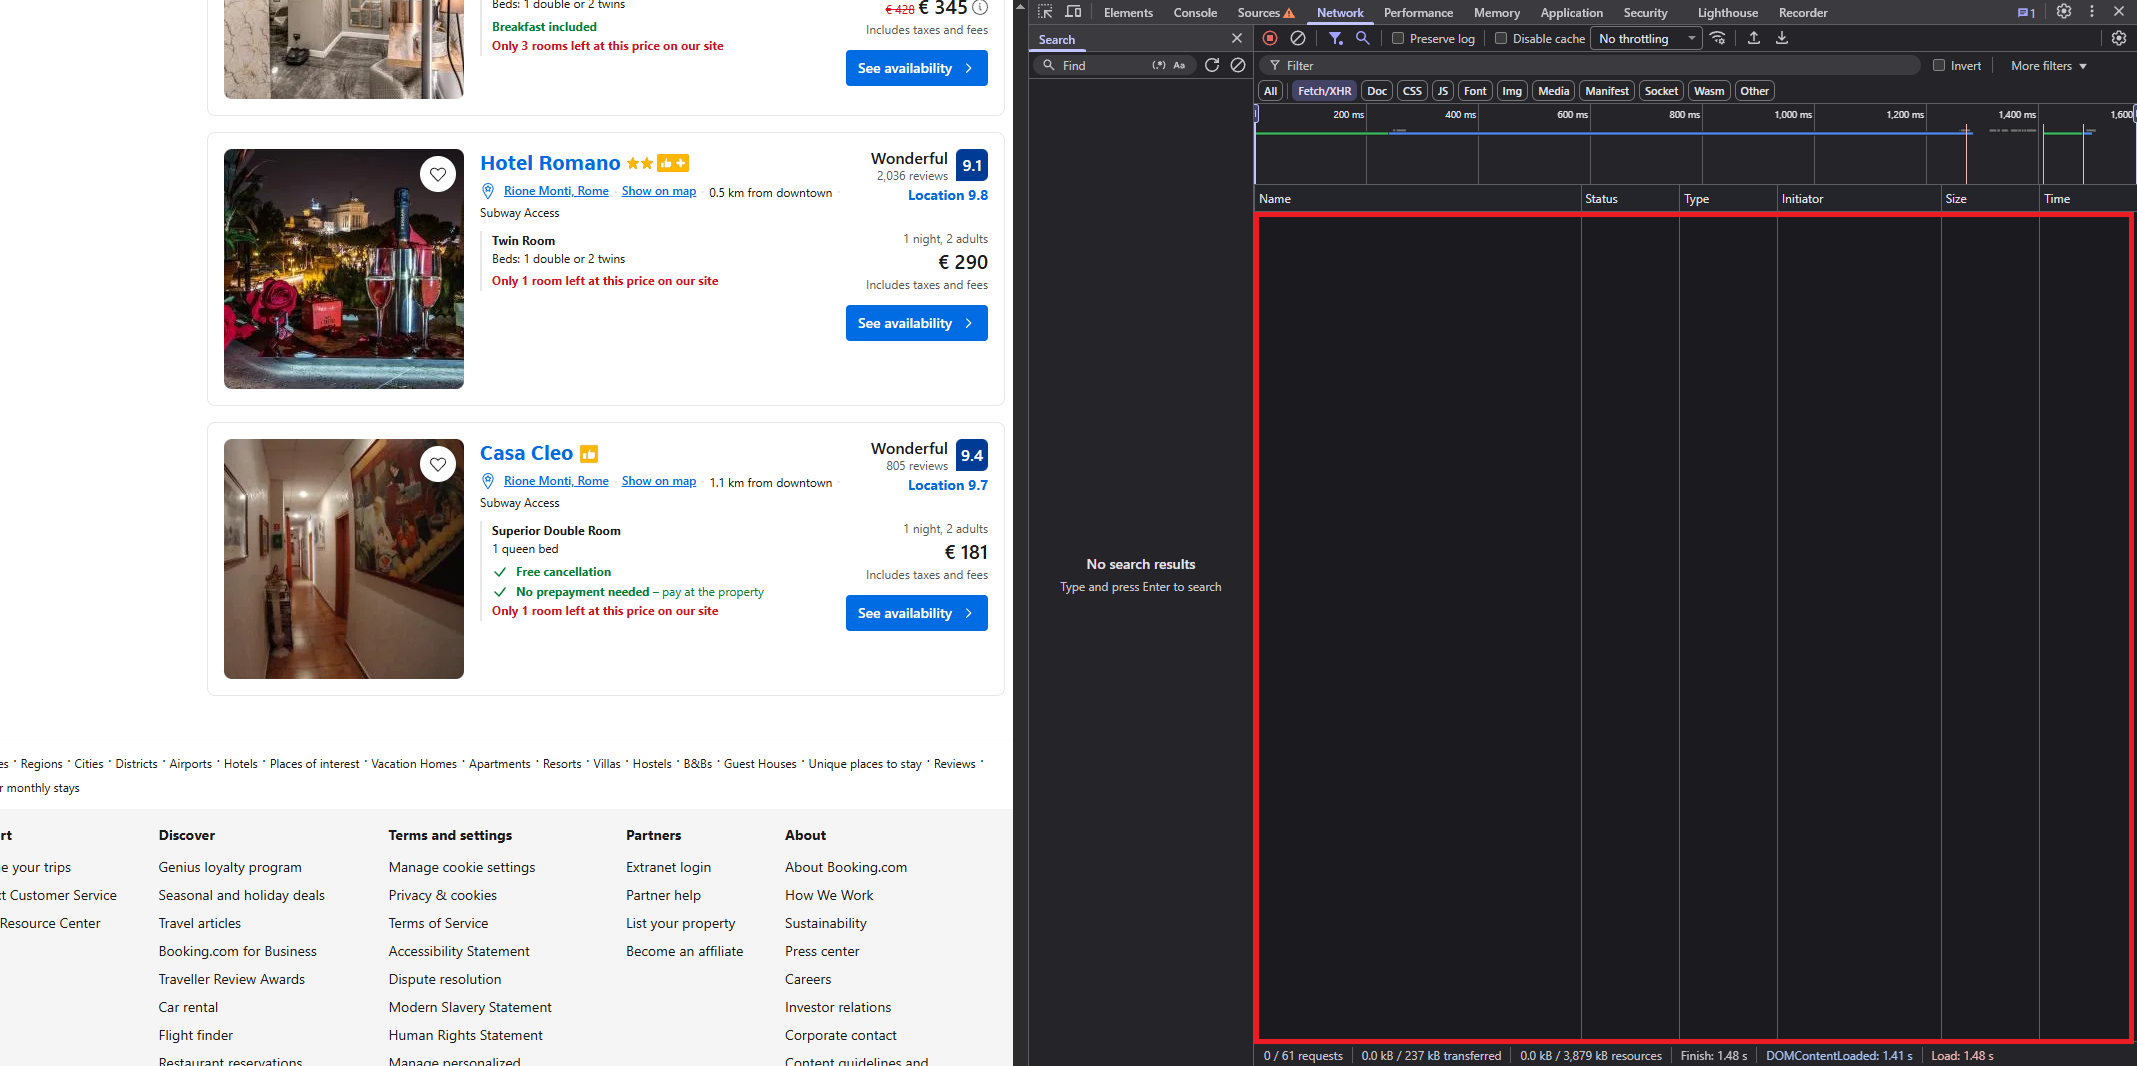Open the Performance tab
The image size is (2137, 1066).
coord(1418,13)
